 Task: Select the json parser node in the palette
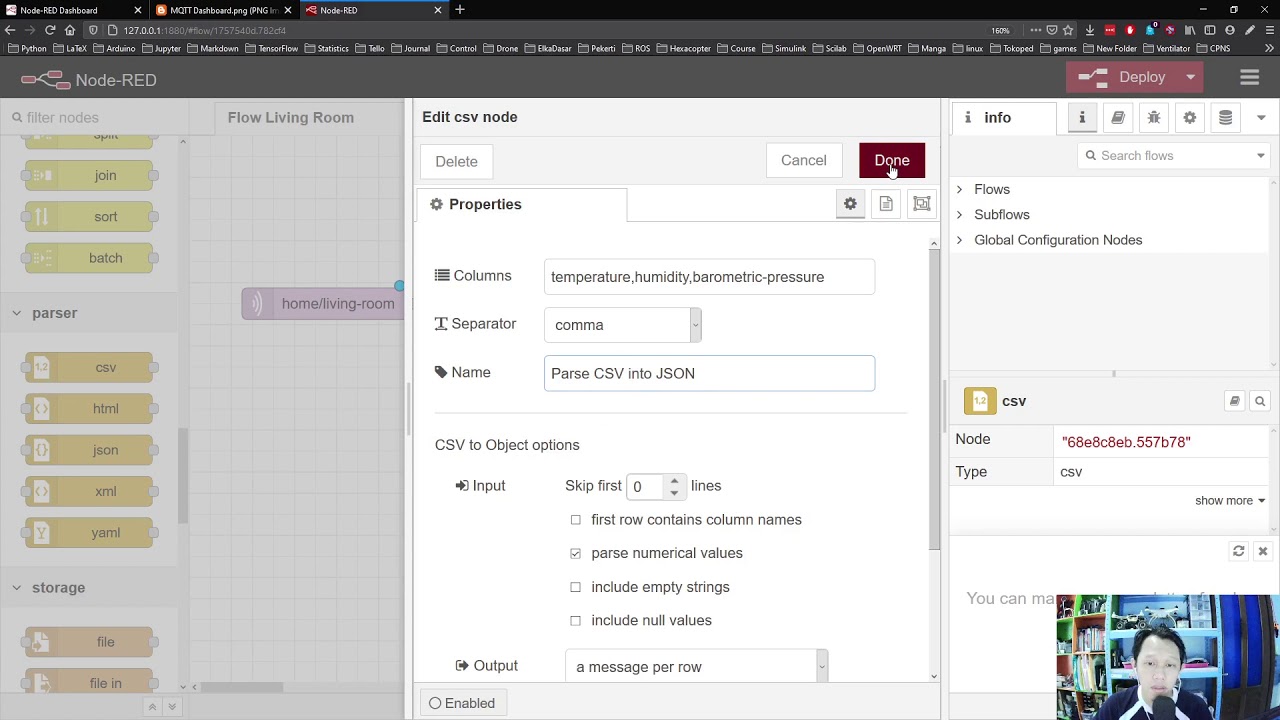pos(90,450)
